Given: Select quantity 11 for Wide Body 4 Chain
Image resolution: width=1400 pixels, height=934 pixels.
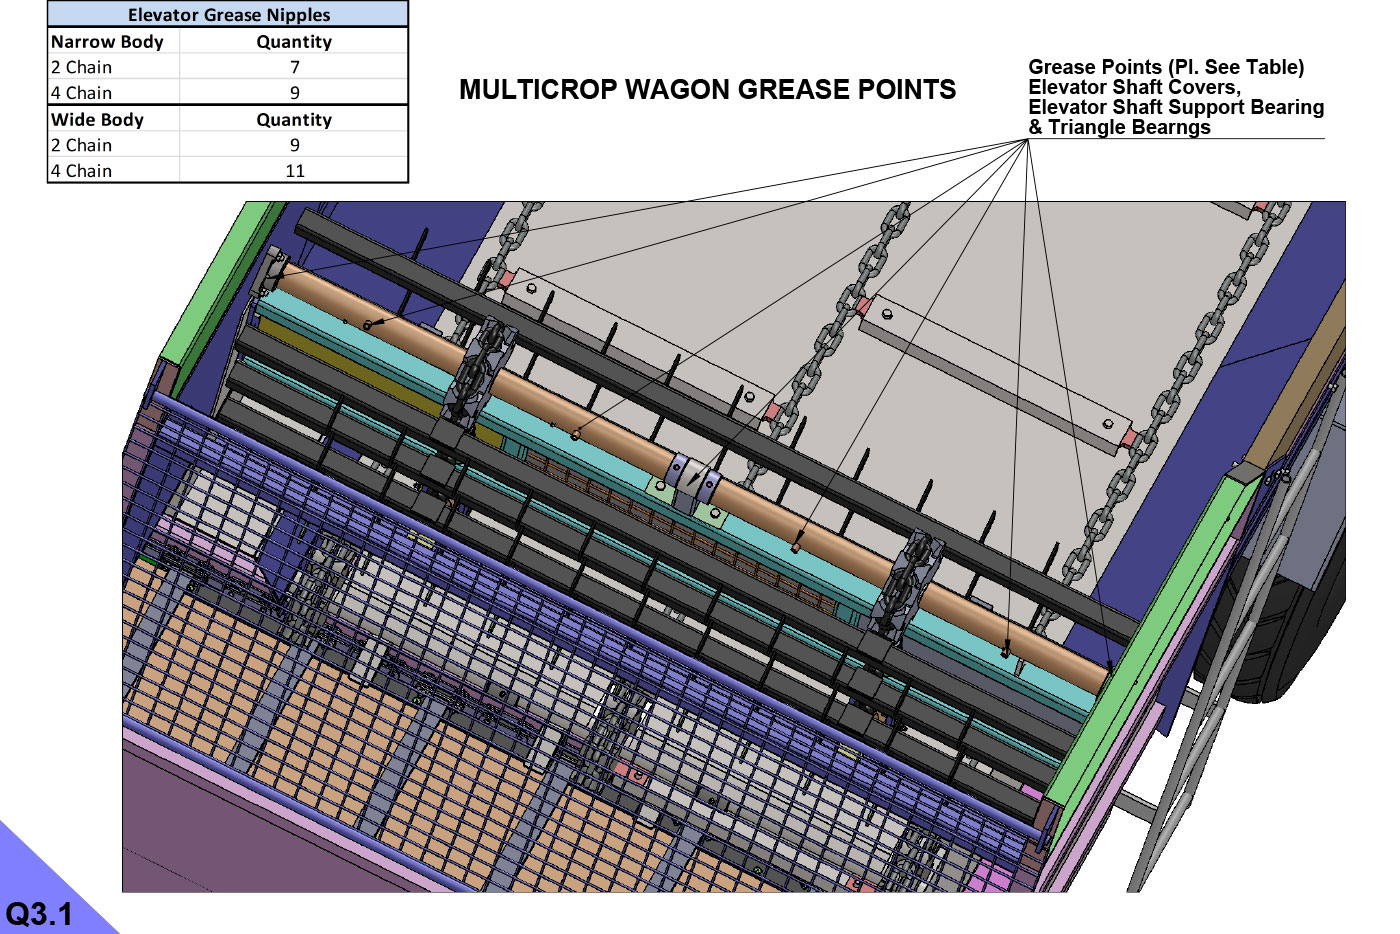Looking at the screenshot, I should click(294, 171).
